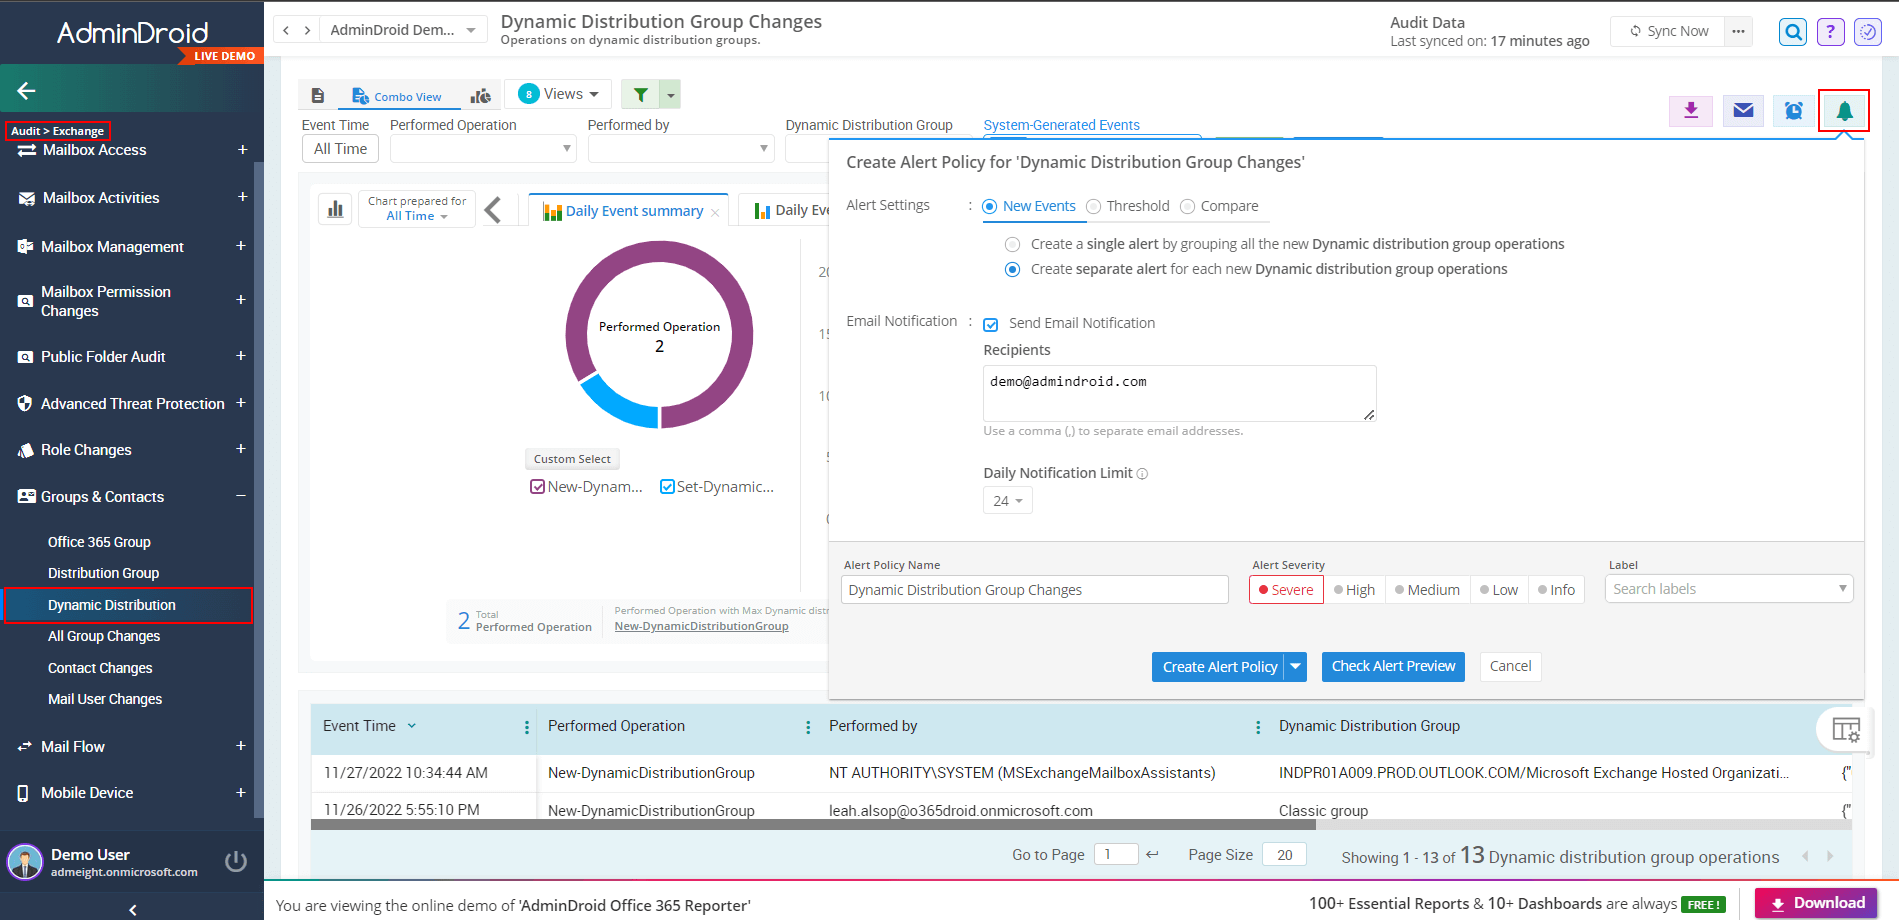This screenshot has height=920, width=1899.
Task: Open the Daily Notification Limit dropdown
Action: coord(1007,501)
